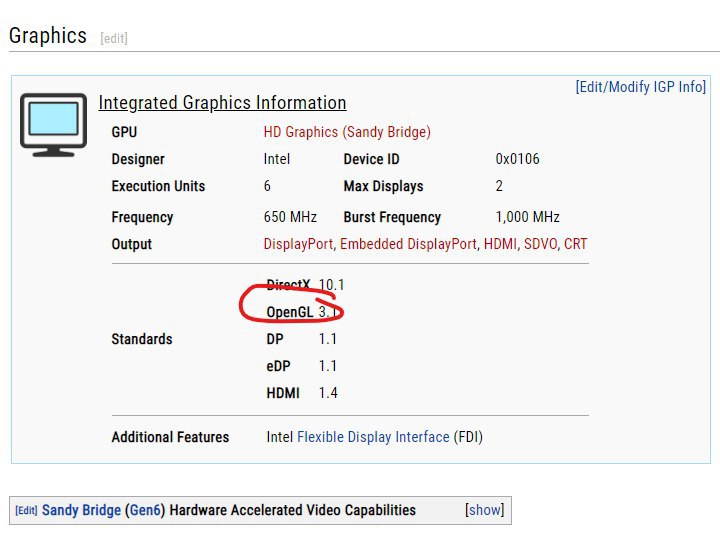Screen dimensions: 720x551
Task: Click the Designer value Intel
Action: (x=277, y=159)
